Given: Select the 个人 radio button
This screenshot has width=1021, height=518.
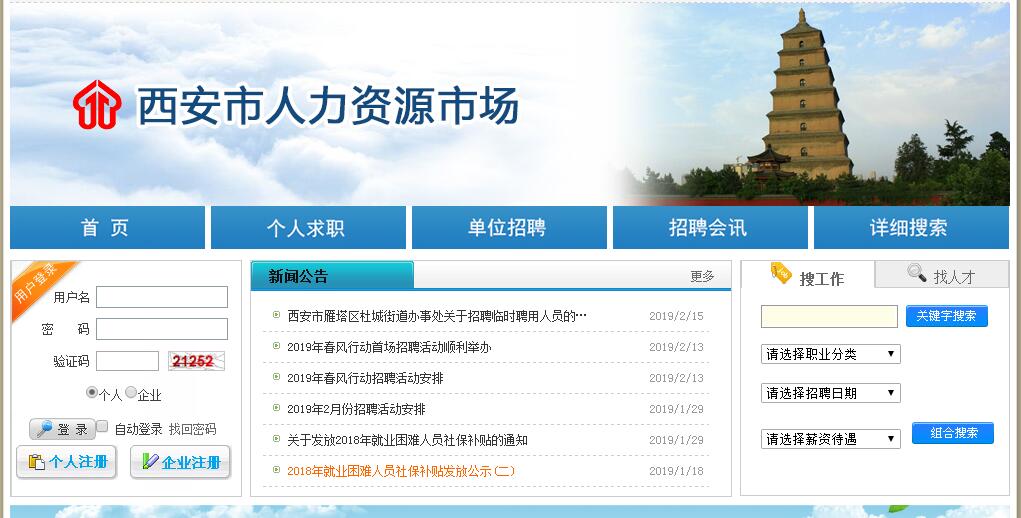Looking at the screenshot, I should (x=92, y=393).
